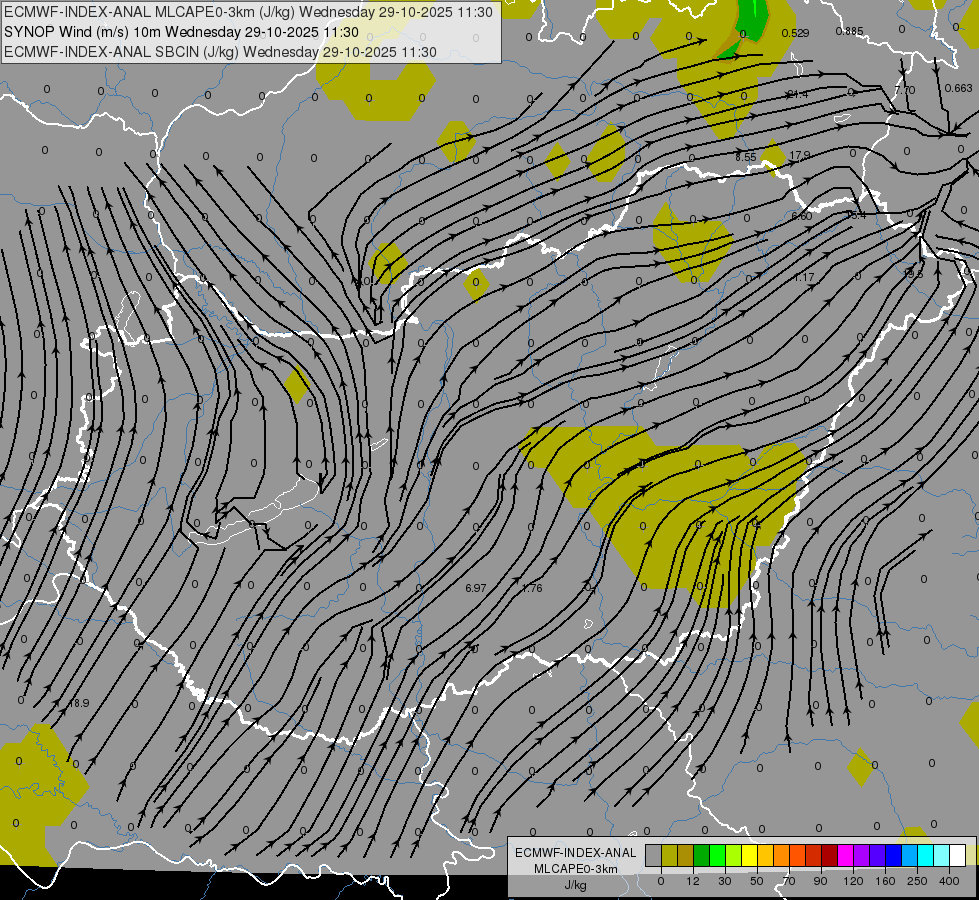
Task: Click the legend tick label 160
Action: click(885, 881)
